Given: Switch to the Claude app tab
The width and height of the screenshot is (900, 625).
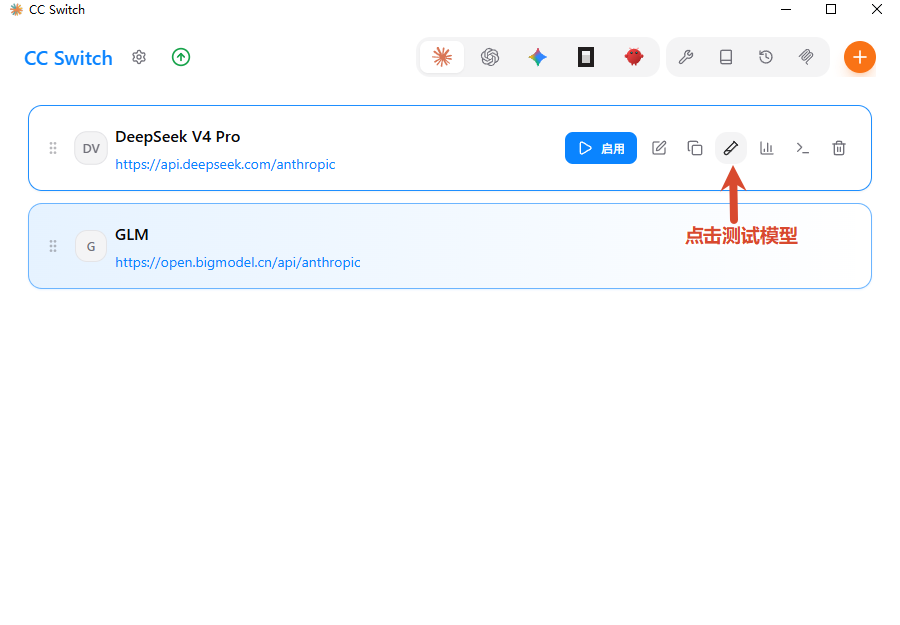Looking at the screenshot, I should (442, 57).
